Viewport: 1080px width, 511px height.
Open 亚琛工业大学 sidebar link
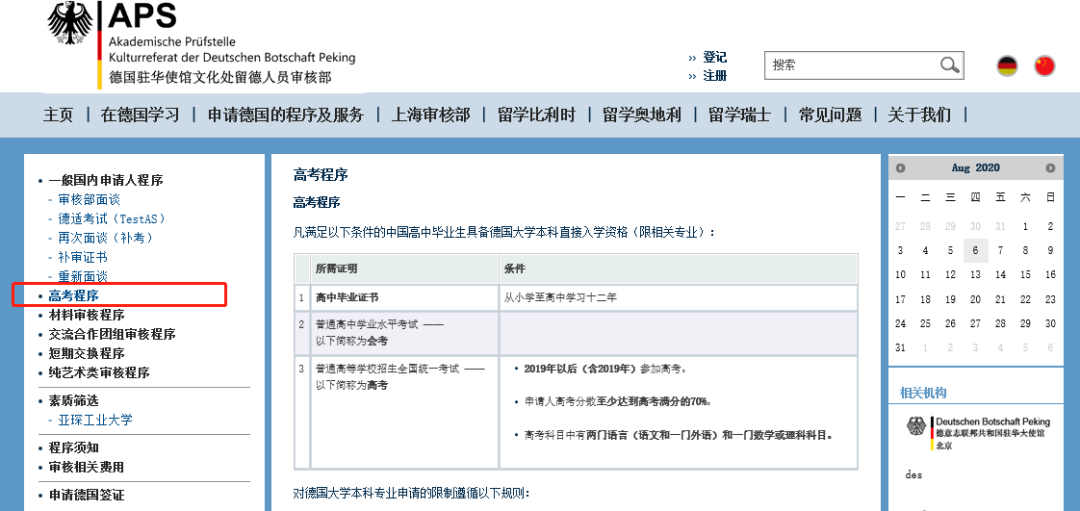pos(95,420)
